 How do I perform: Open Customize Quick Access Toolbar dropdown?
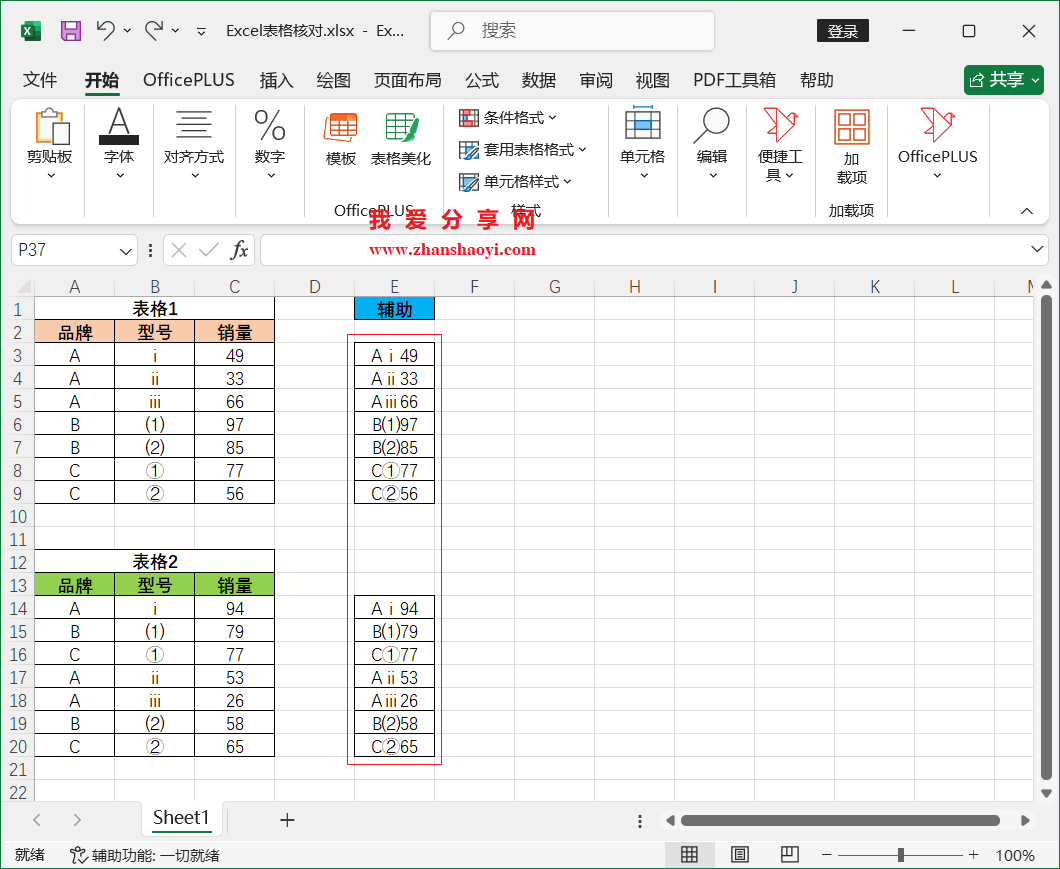tap(201, 31)
